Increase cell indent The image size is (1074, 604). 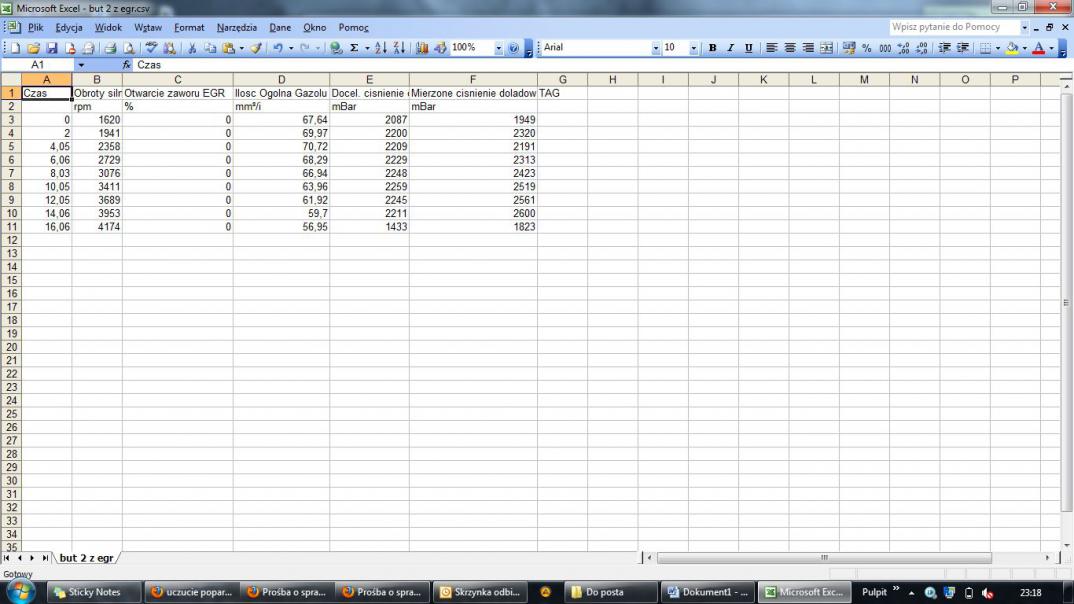[963, 48]
